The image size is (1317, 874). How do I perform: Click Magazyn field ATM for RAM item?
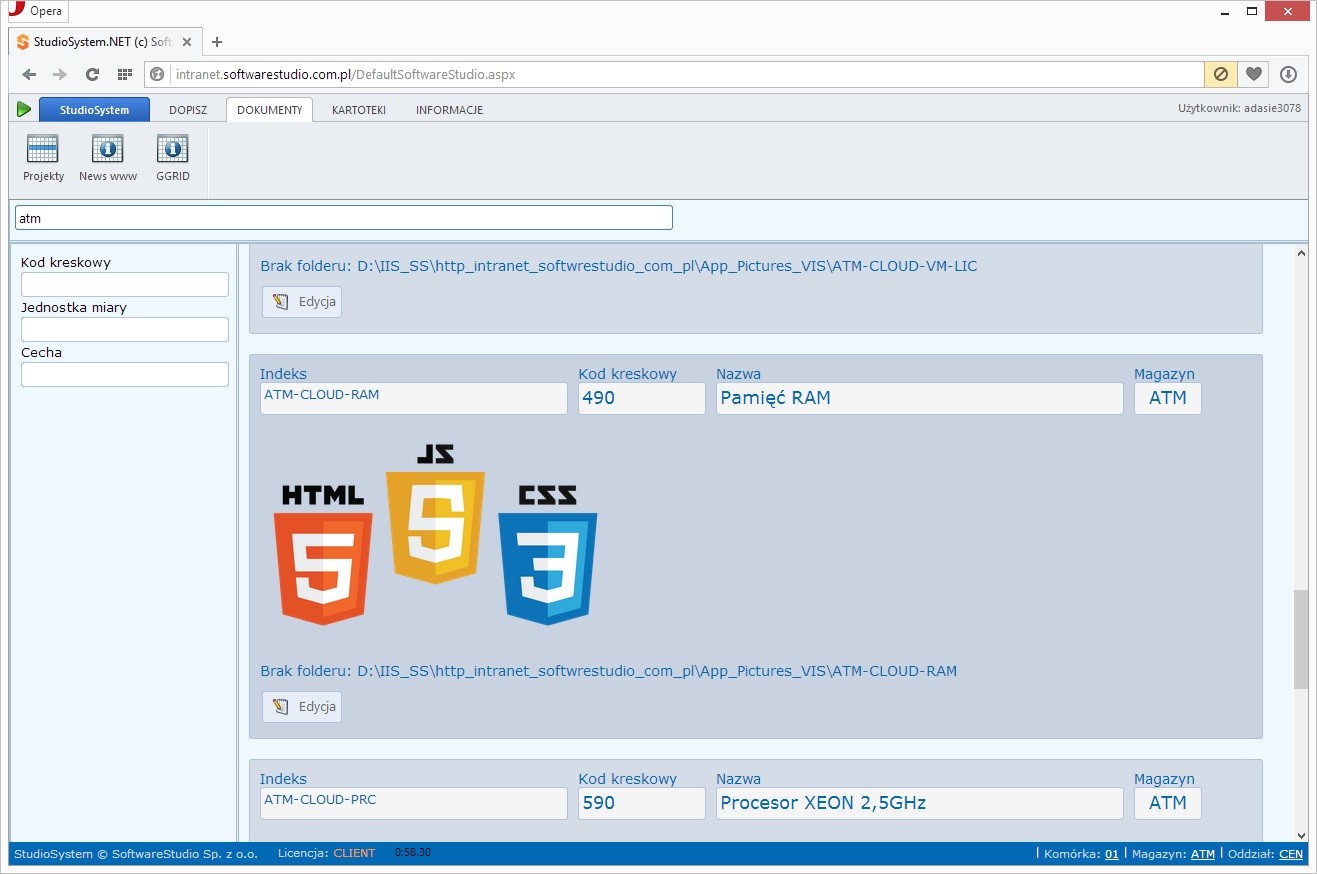pyautogui.click(x=1168, y=398)
